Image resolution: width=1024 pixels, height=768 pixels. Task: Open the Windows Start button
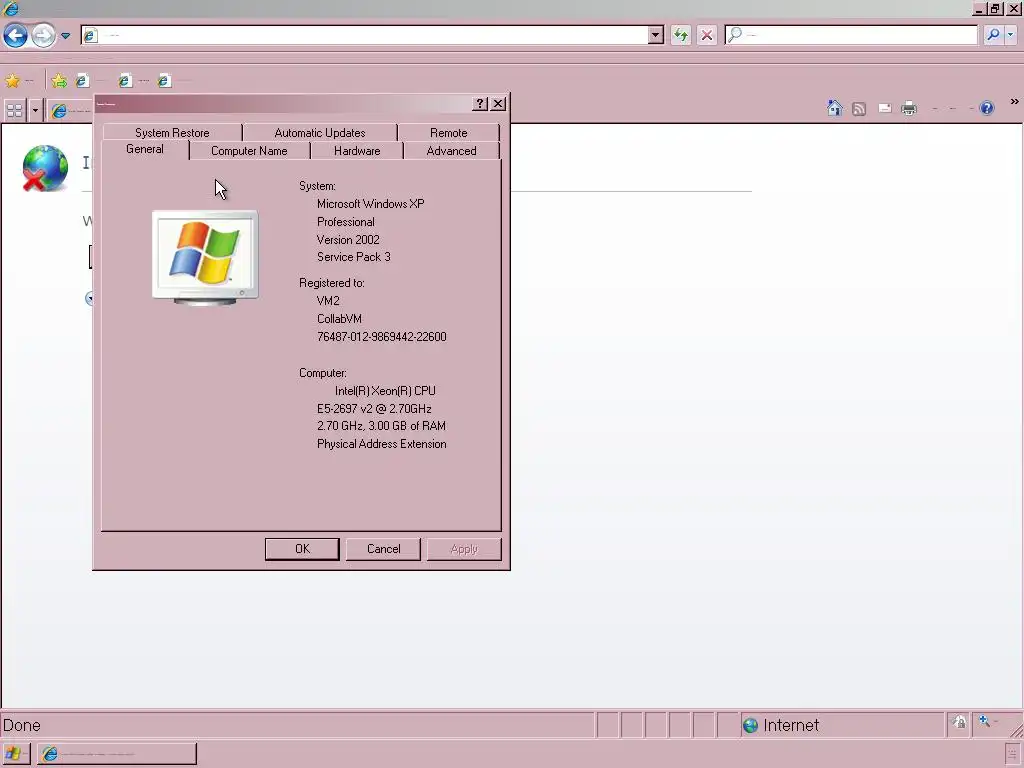[15, 754]
